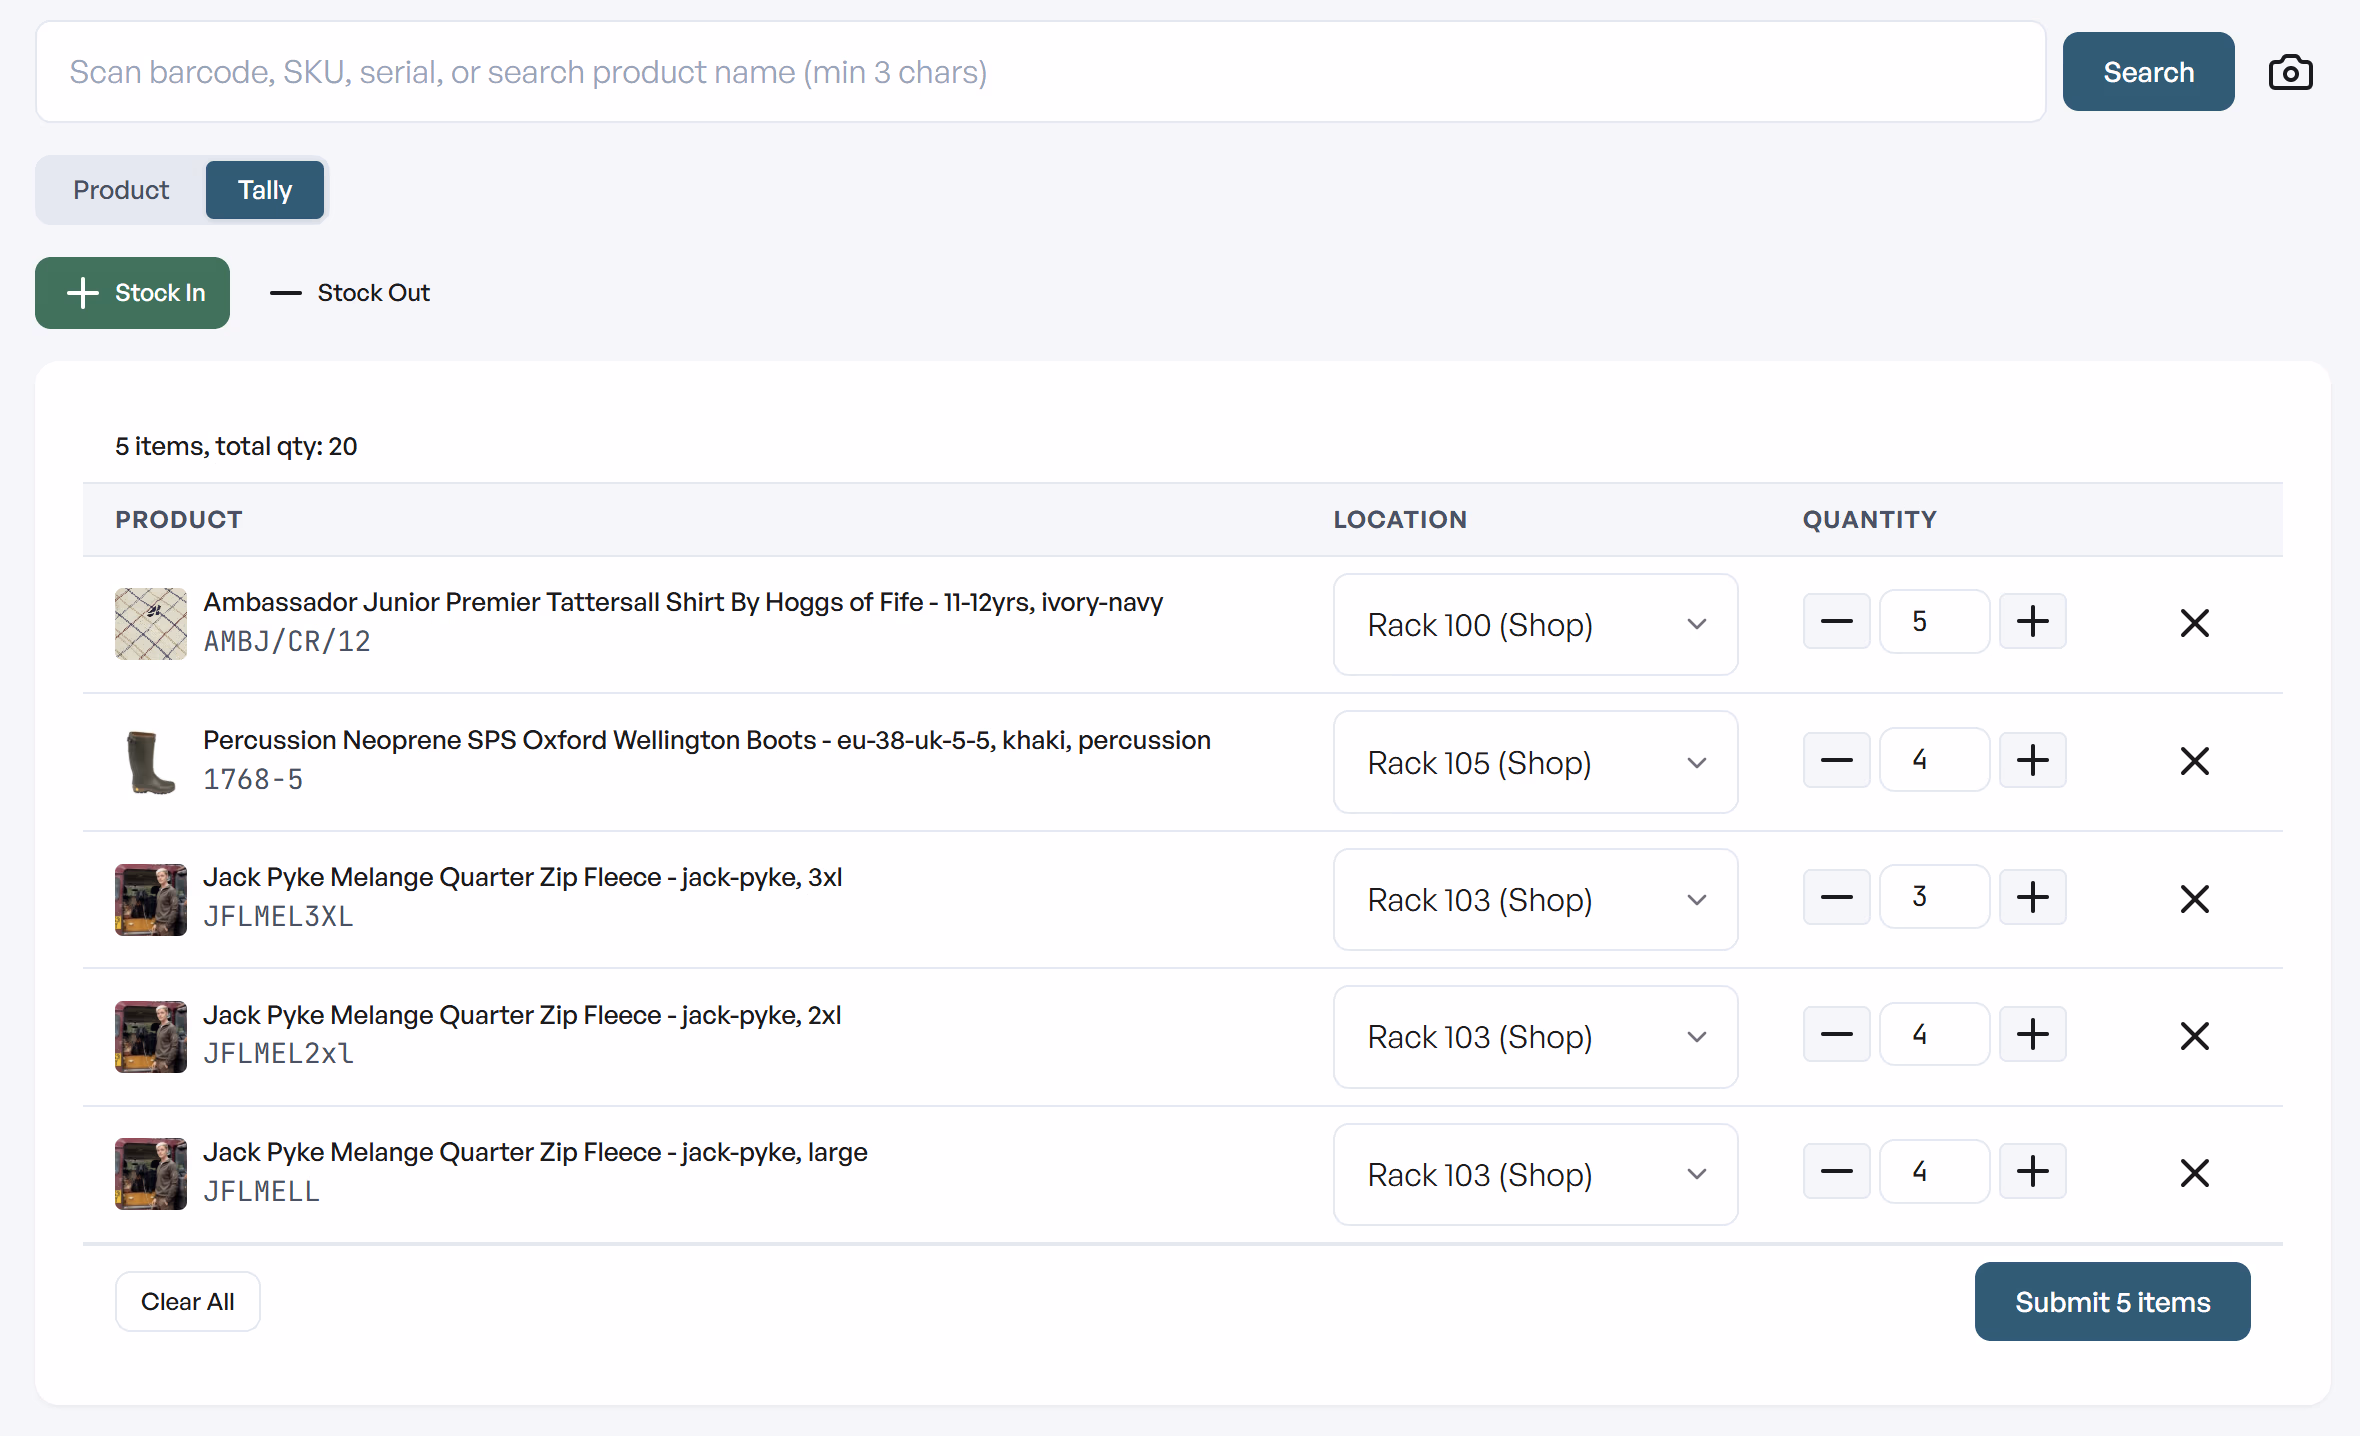Image resolution: width=2360 pixels, height=1436 pixels.
Task: Click SKU text AMBJ/CR/12
Action: click(x=287, y=641)
